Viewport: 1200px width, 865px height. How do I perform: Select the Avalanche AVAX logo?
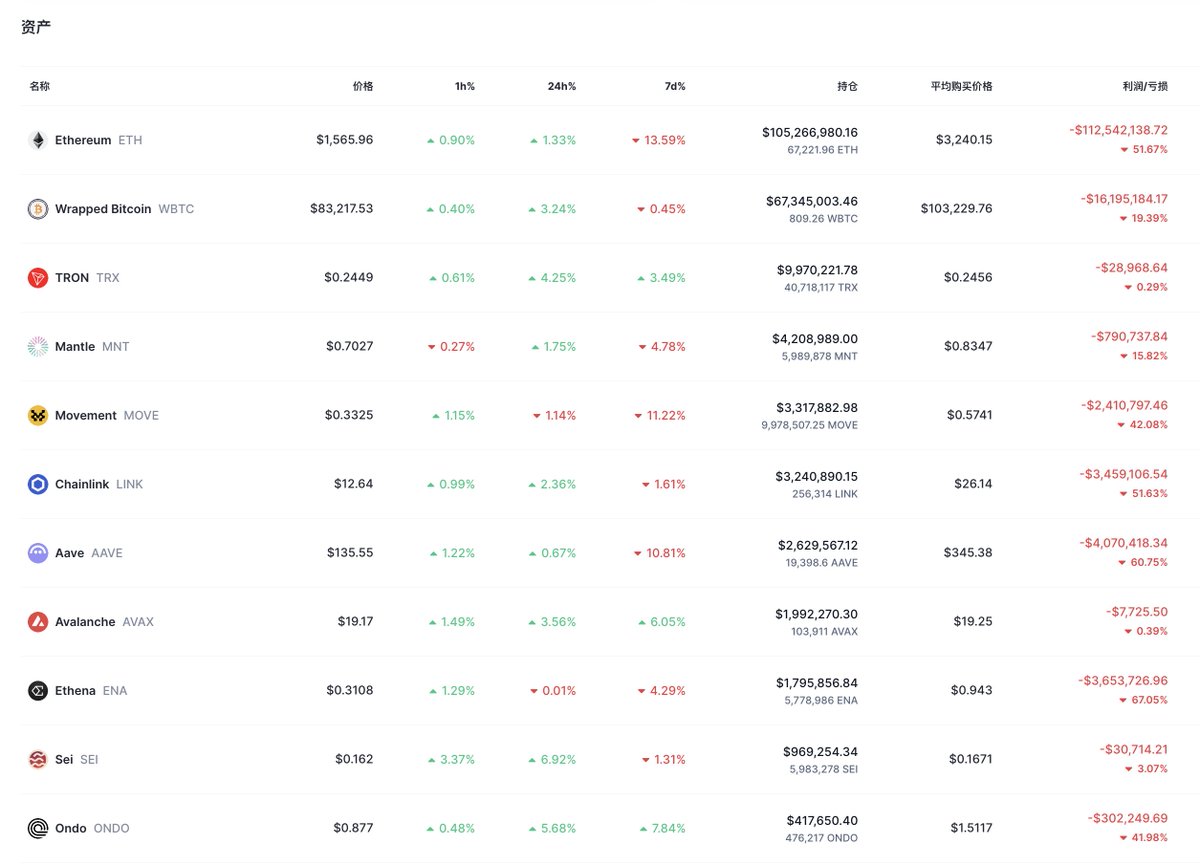coord(37,621)
